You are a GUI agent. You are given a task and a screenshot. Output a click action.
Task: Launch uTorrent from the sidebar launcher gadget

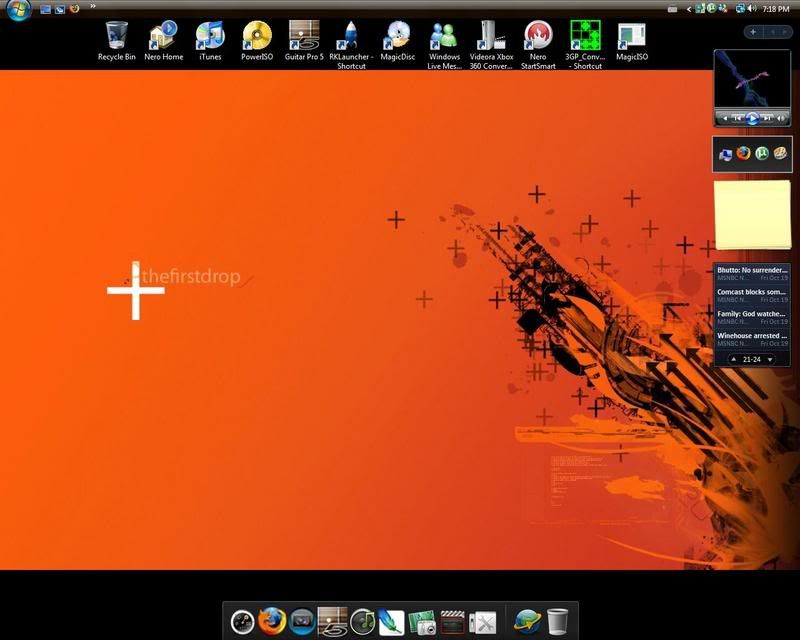pyautogui.click(x=762, y=153)
